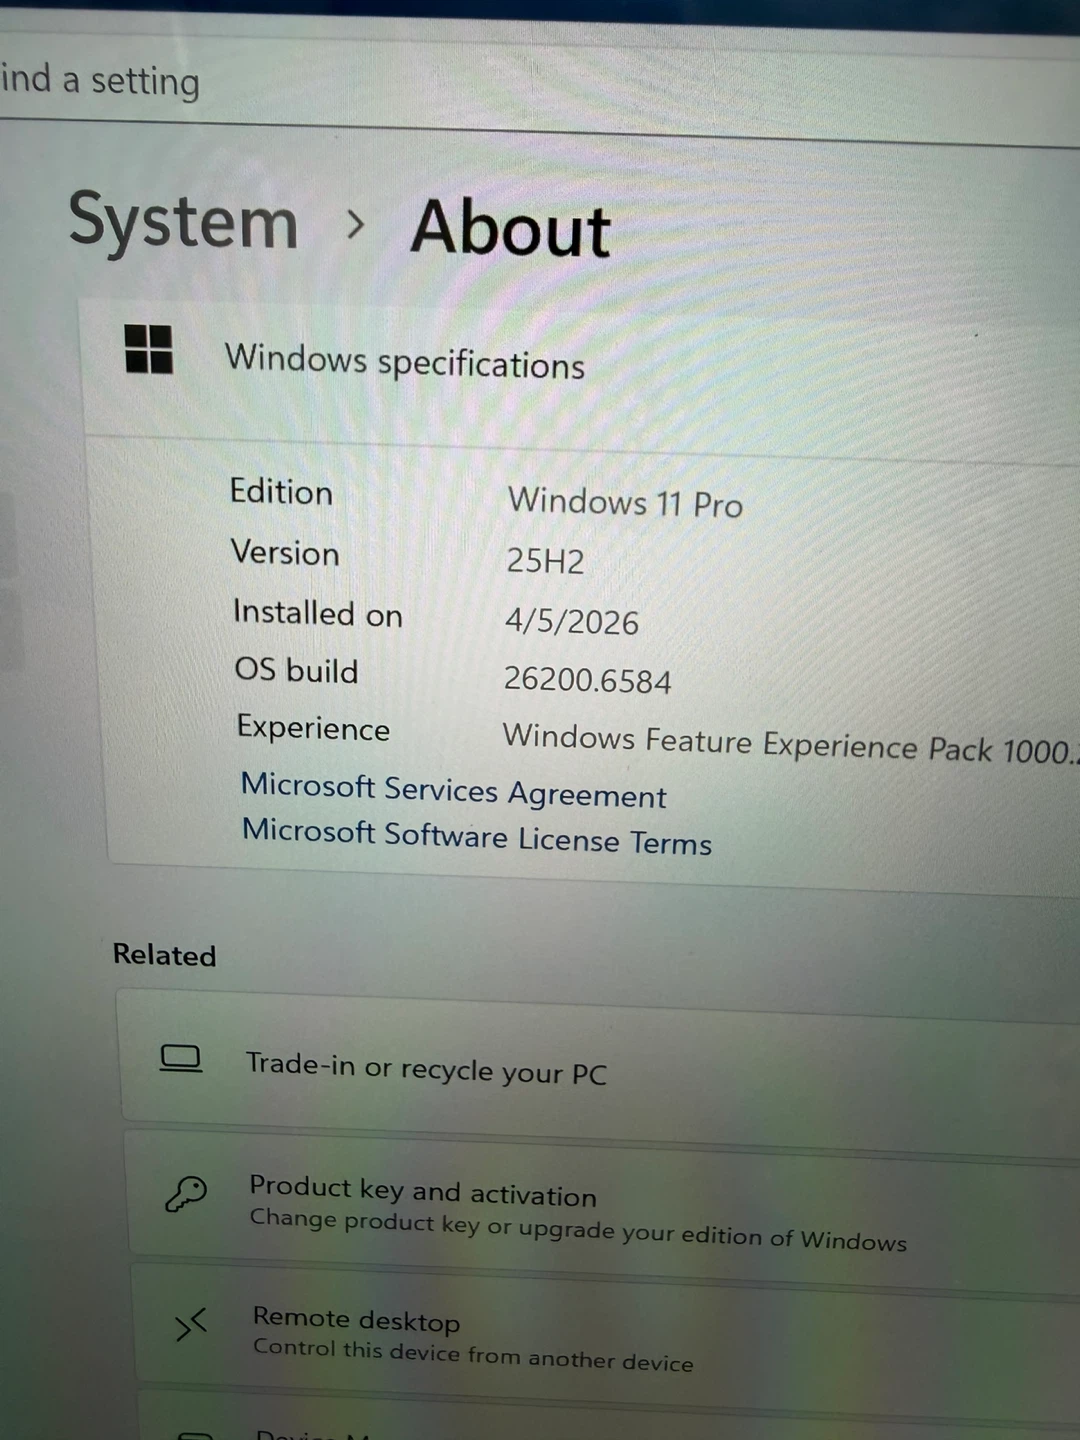Click the breadcrumb chevron between System and About
Viewport: 1080px width, 1440px height.
[x=355, y=225]
